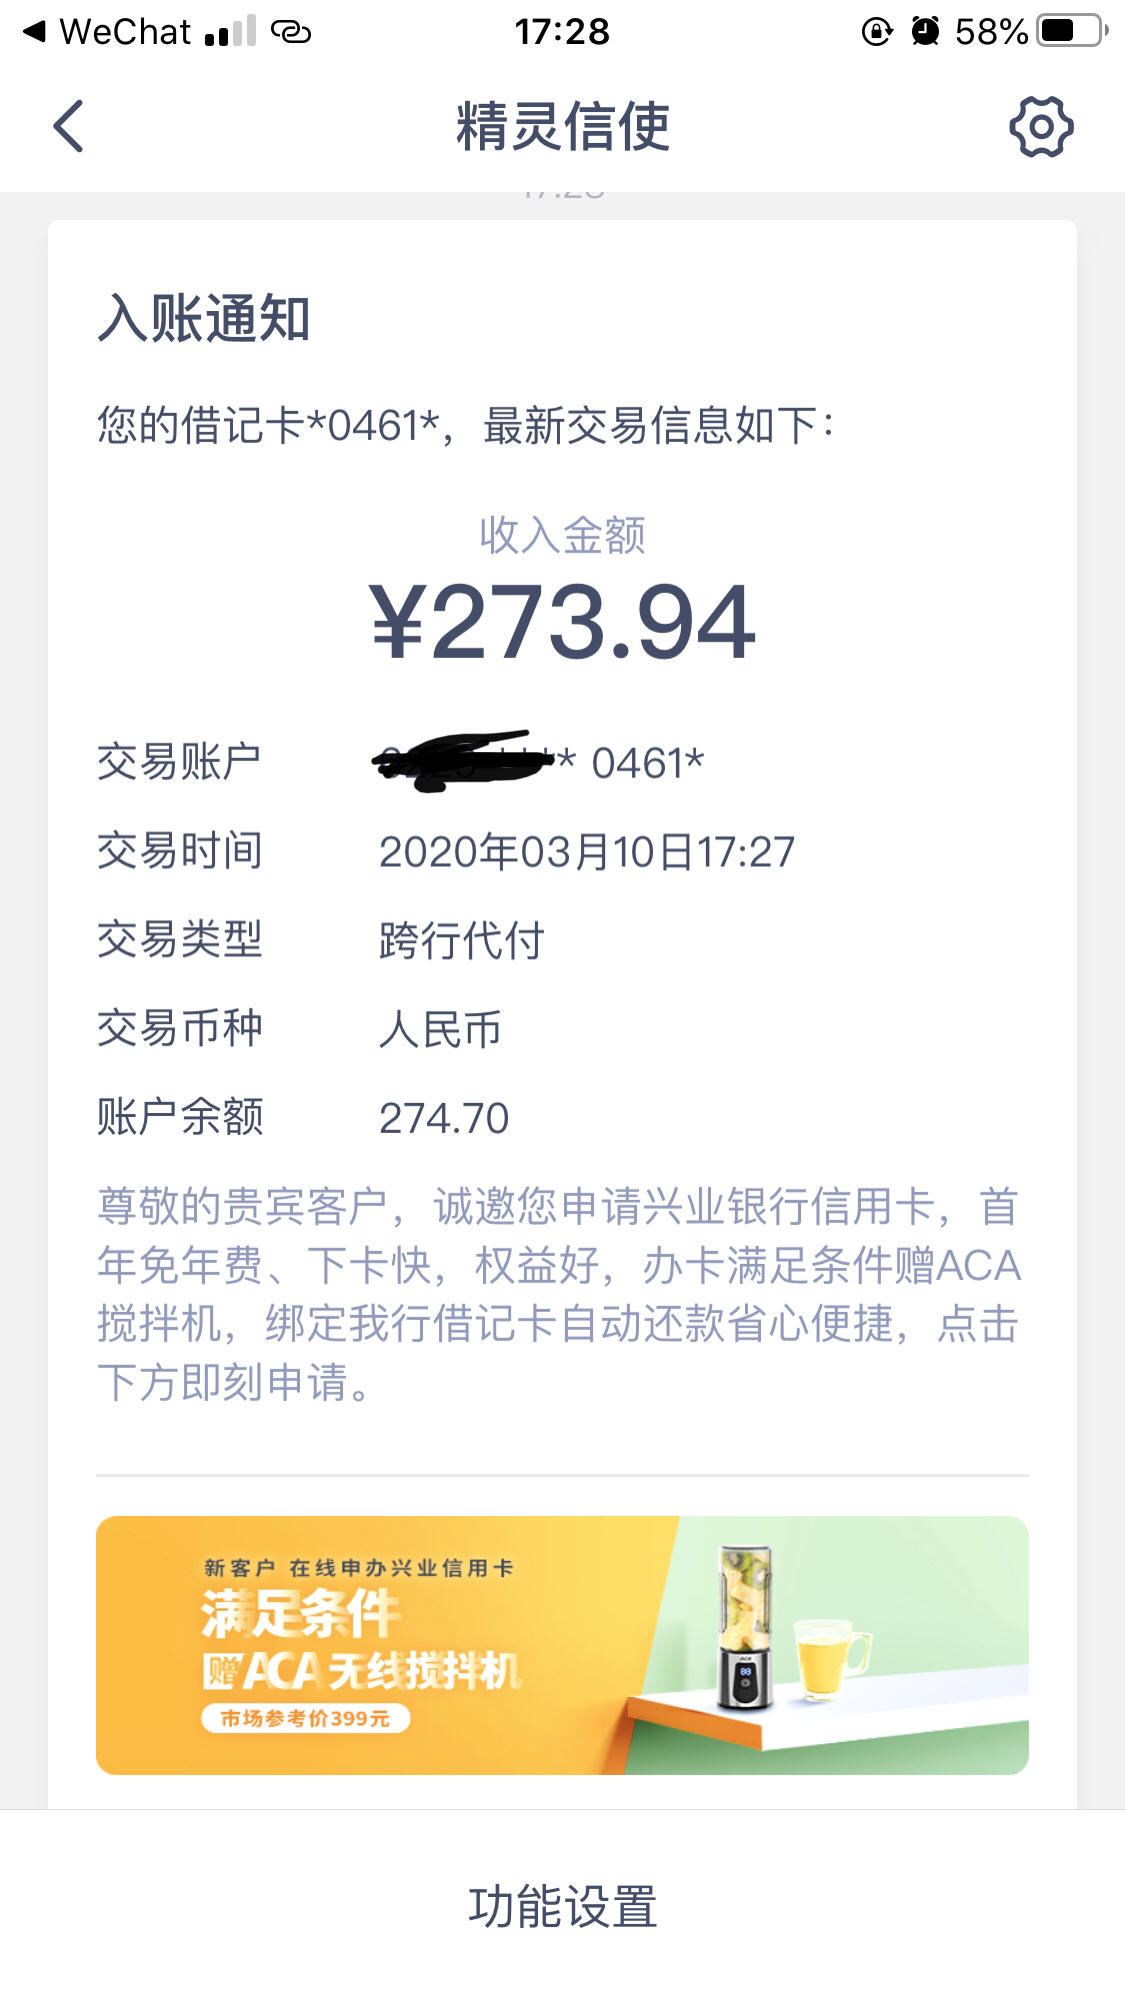Image resolution: width=1125 pixels, height=2001 pixels.
Task: Tap the 人民币 currency value
Action: pos(440,1029)
